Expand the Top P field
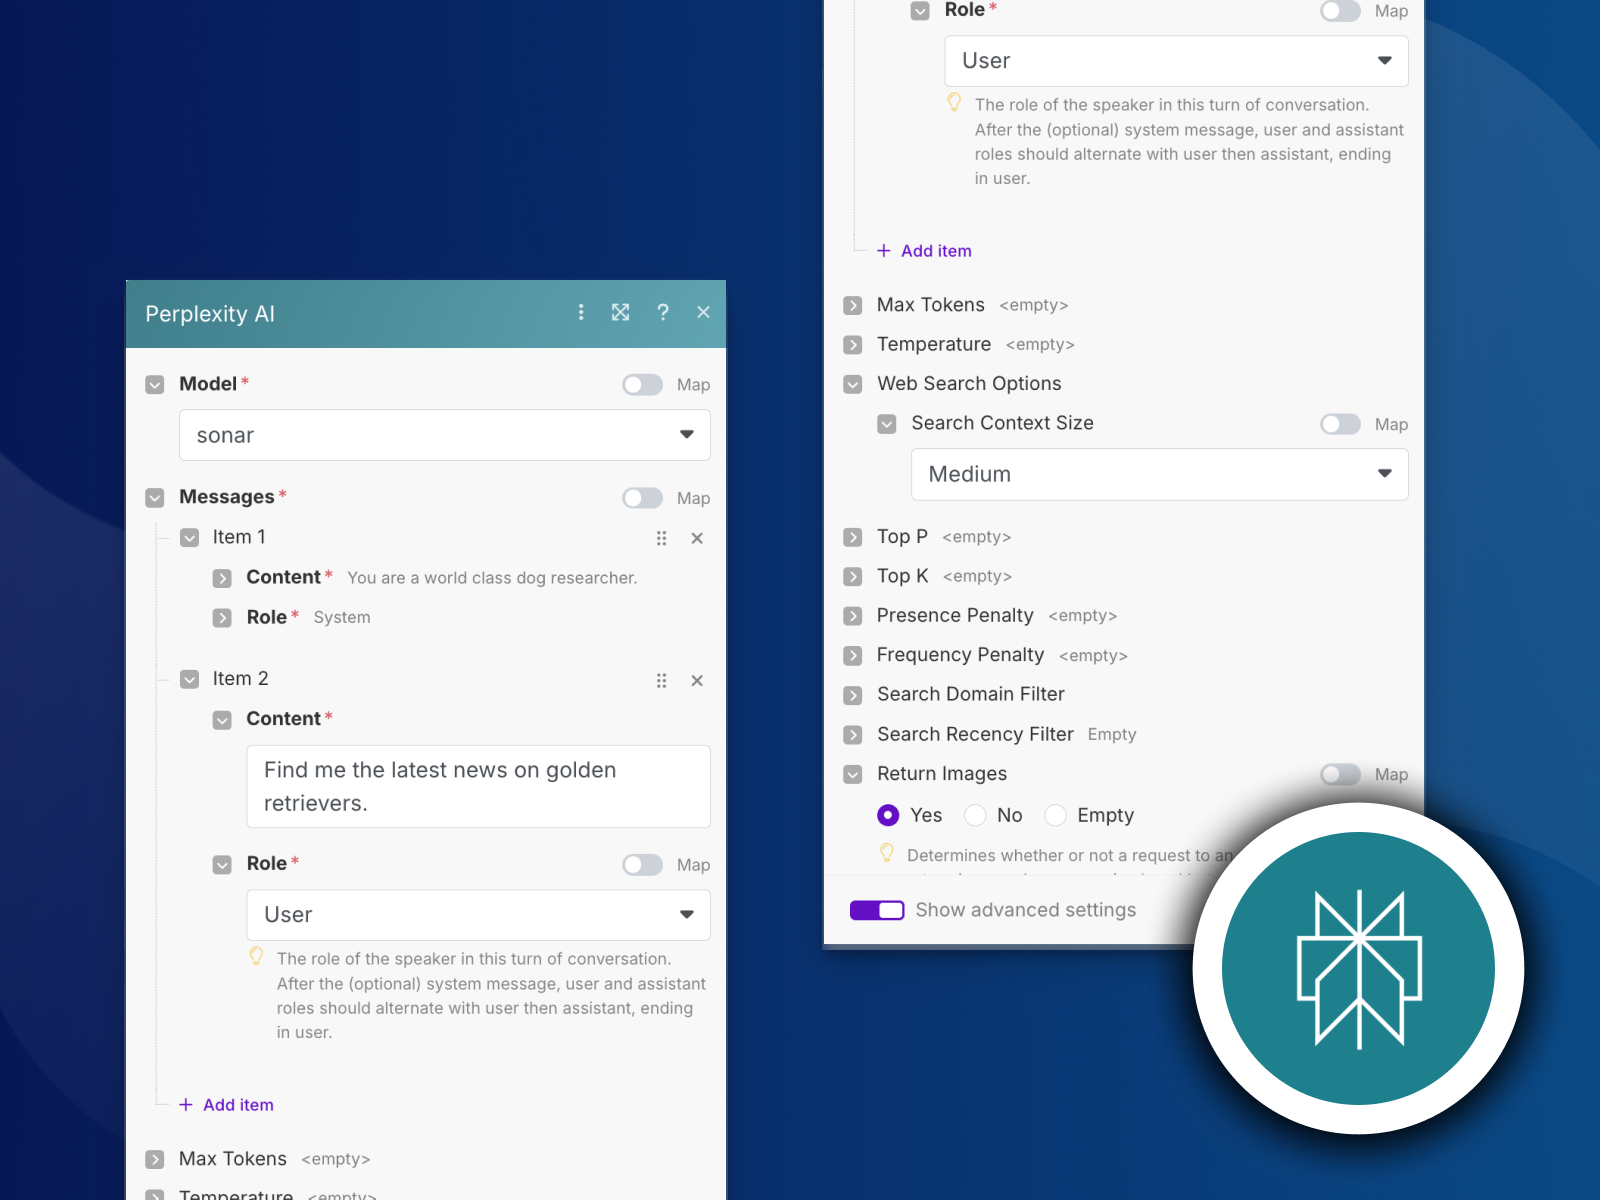1600x1200 pixels. (853, 537)
